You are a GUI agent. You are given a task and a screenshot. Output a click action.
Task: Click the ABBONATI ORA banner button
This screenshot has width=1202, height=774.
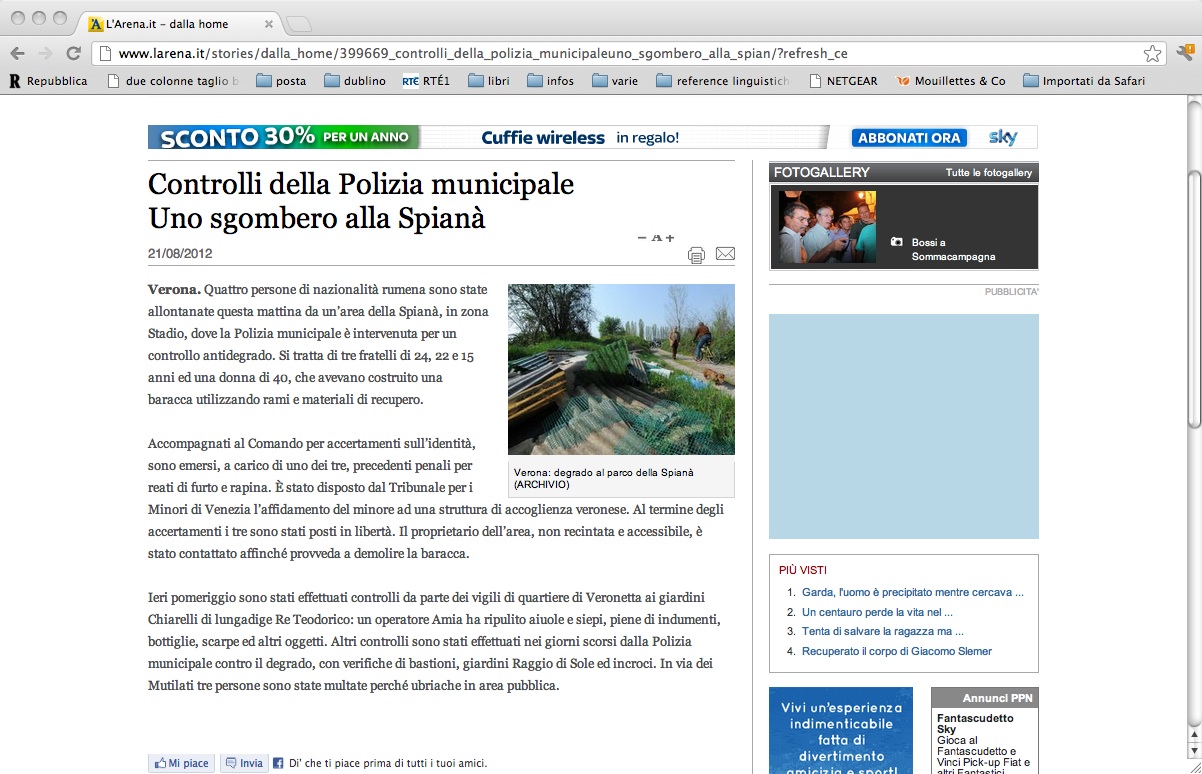click(908, 138)
